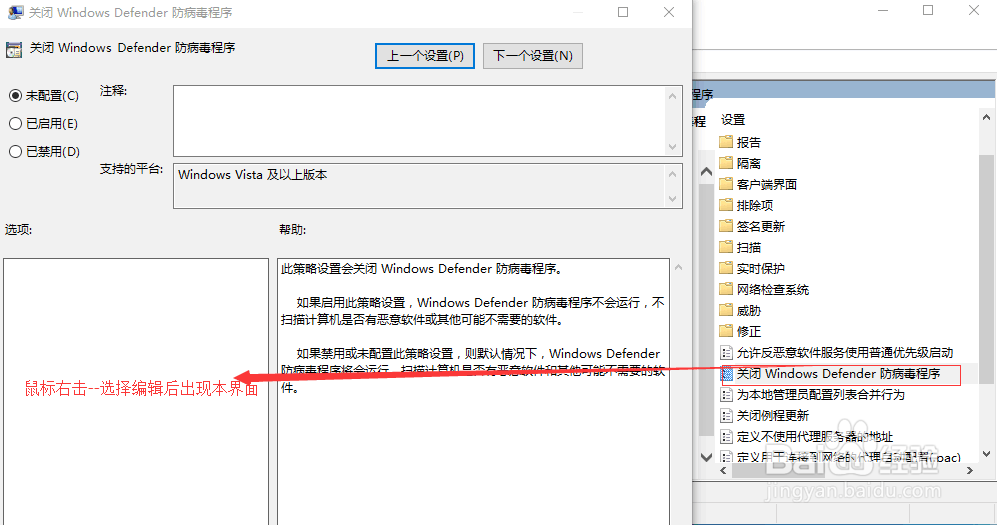This screenshot has height=525, width=997.
Task: Select the 已禁用(D) radio button
Action: 15,152
